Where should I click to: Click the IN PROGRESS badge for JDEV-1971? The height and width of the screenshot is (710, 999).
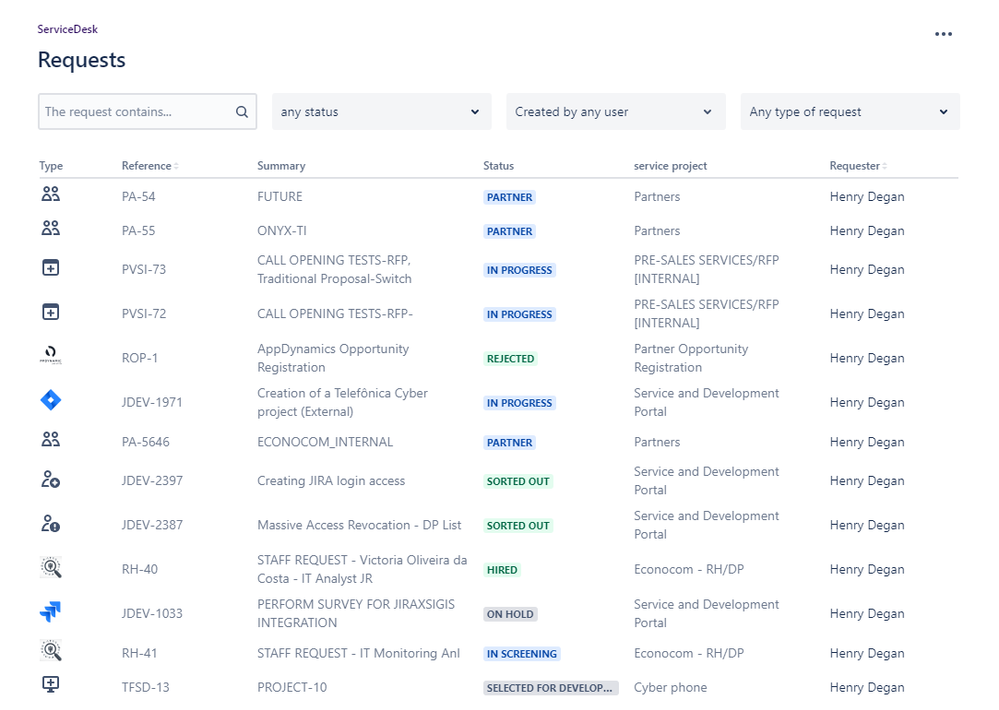[519, 403]
